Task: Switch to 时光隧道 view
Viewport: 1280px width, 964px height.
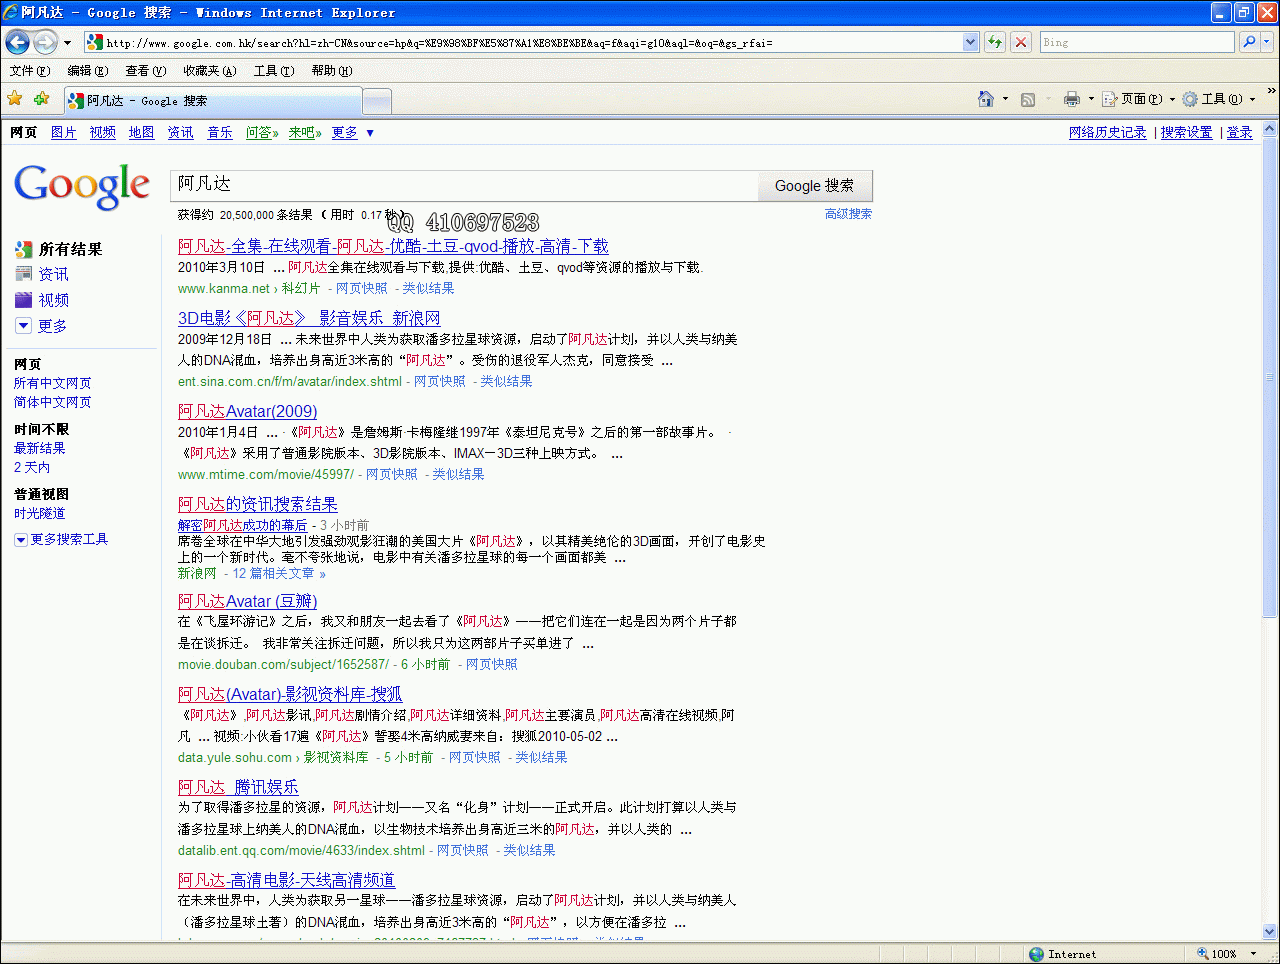Action: click(40, 513)
